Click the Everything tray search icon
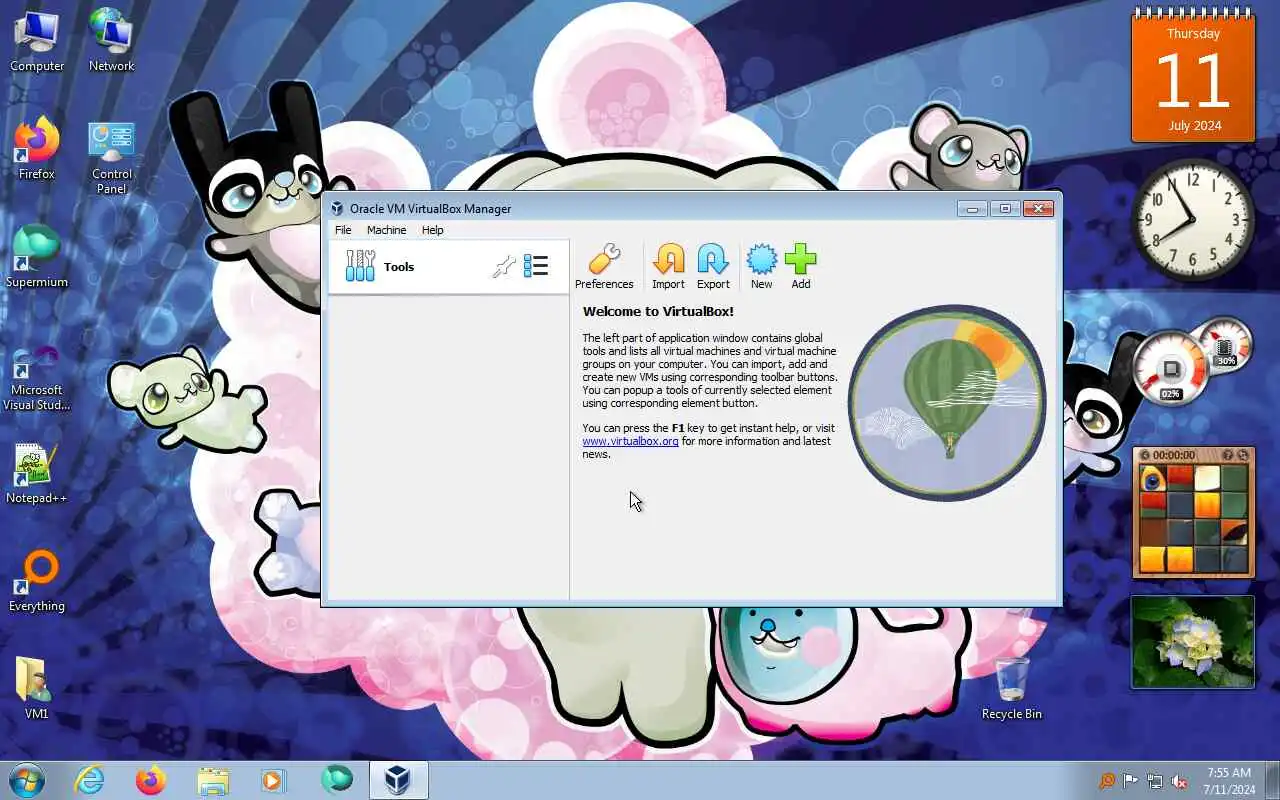Image resolution: width=1280 pixels, height=800 pixels. 1107,781
